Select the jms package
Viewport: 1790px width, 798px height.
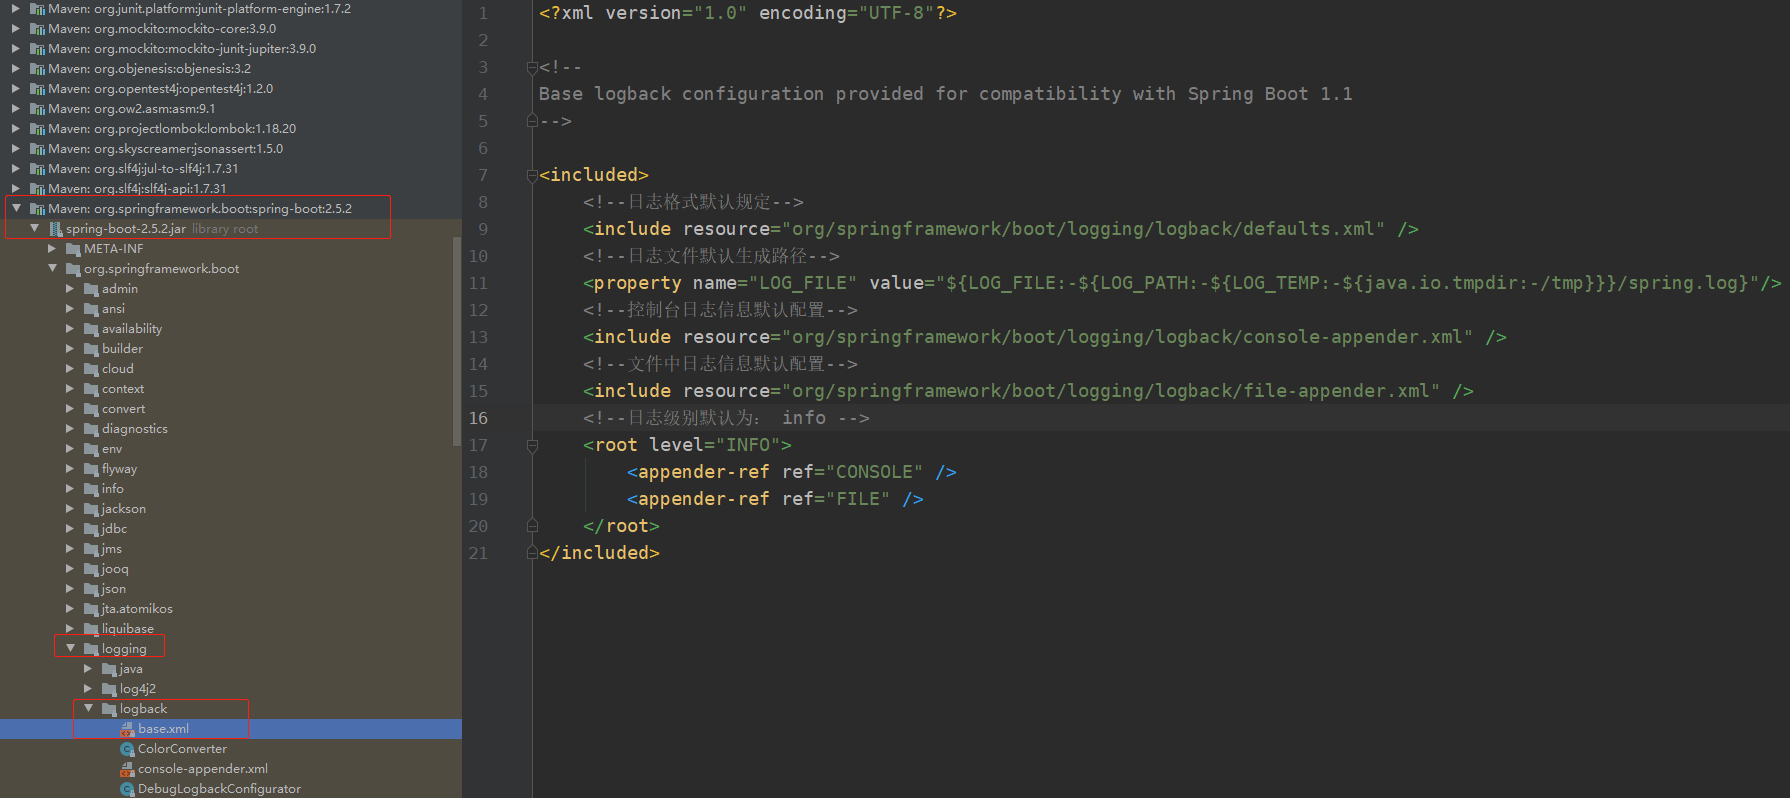(x=111, y=548)
